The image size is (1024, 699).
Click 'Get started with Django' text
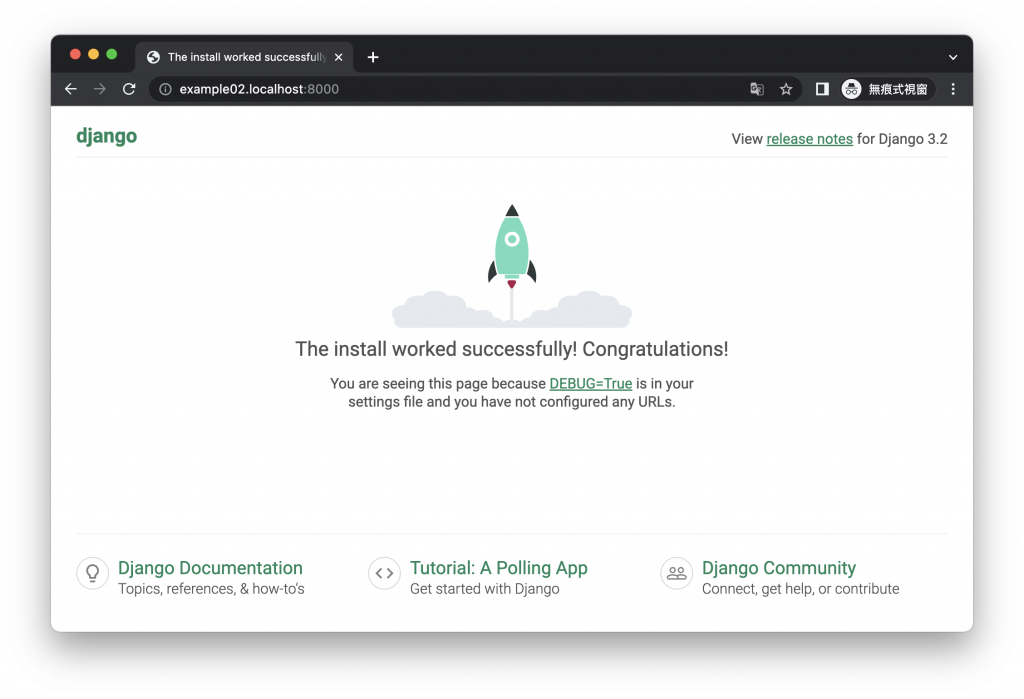click(485, 589)
